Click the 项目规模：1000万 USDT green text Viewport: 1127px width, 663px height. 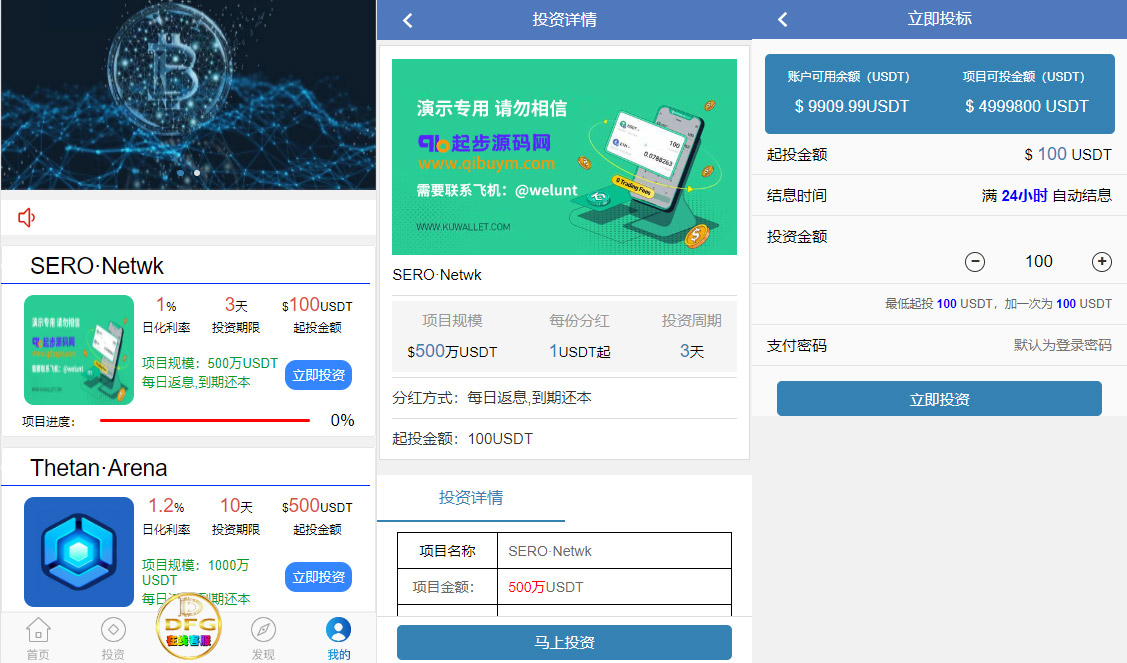(x=196, y=572)
